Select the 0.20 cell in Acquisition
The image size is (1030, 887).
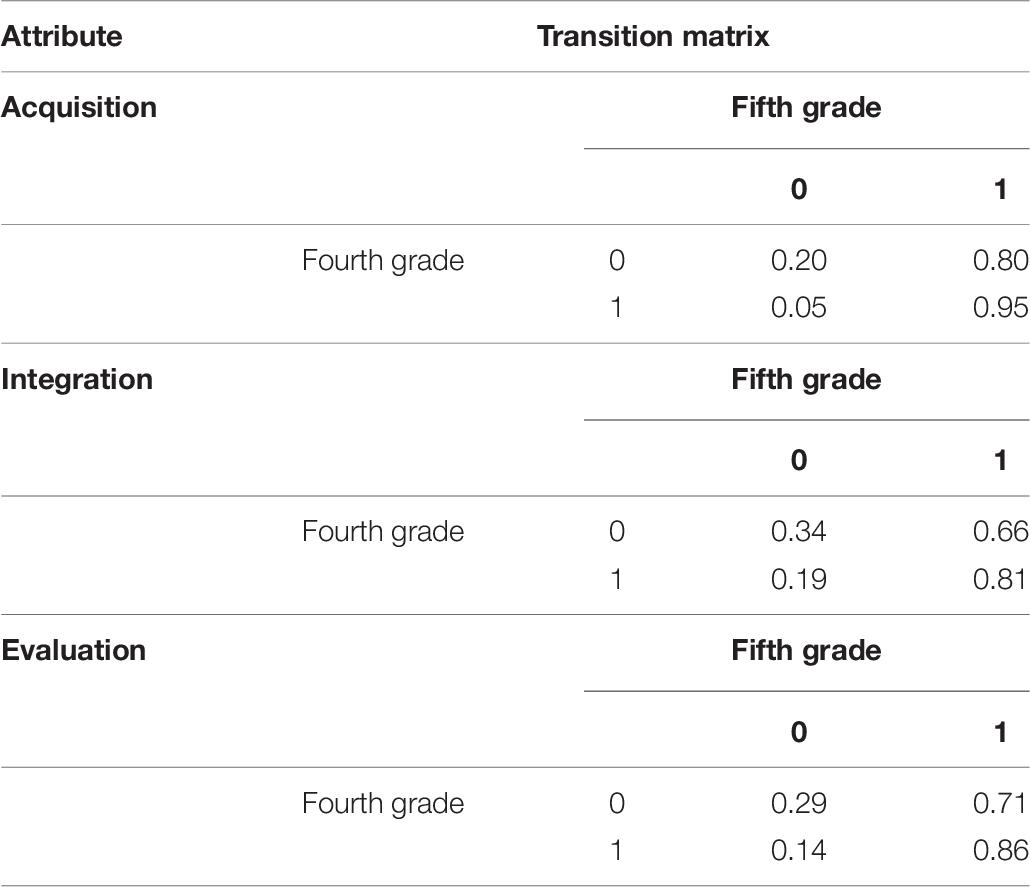tap(799, 261)
